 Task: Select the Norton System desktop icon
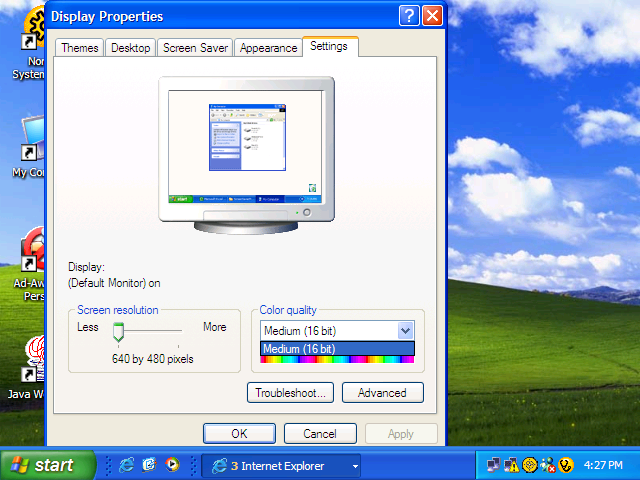coord(28,45)
